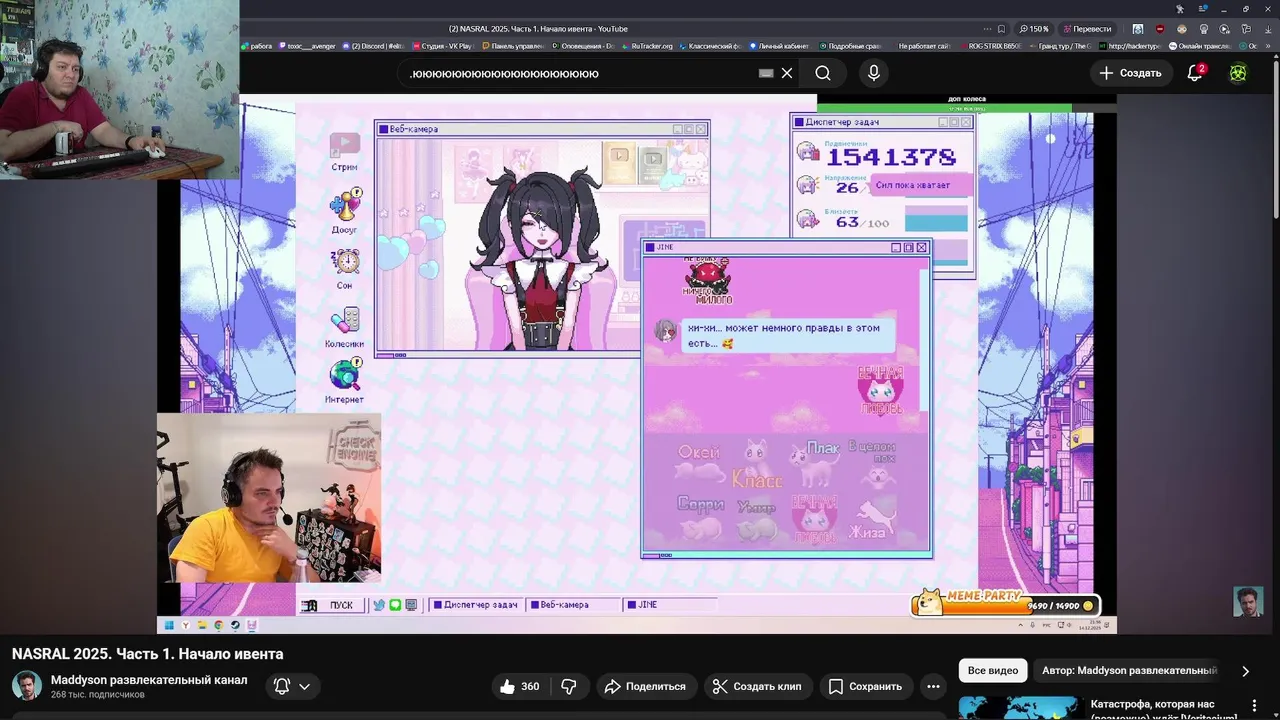
Task: Send the Сорри cat sticker
Action: click(700, 518)
